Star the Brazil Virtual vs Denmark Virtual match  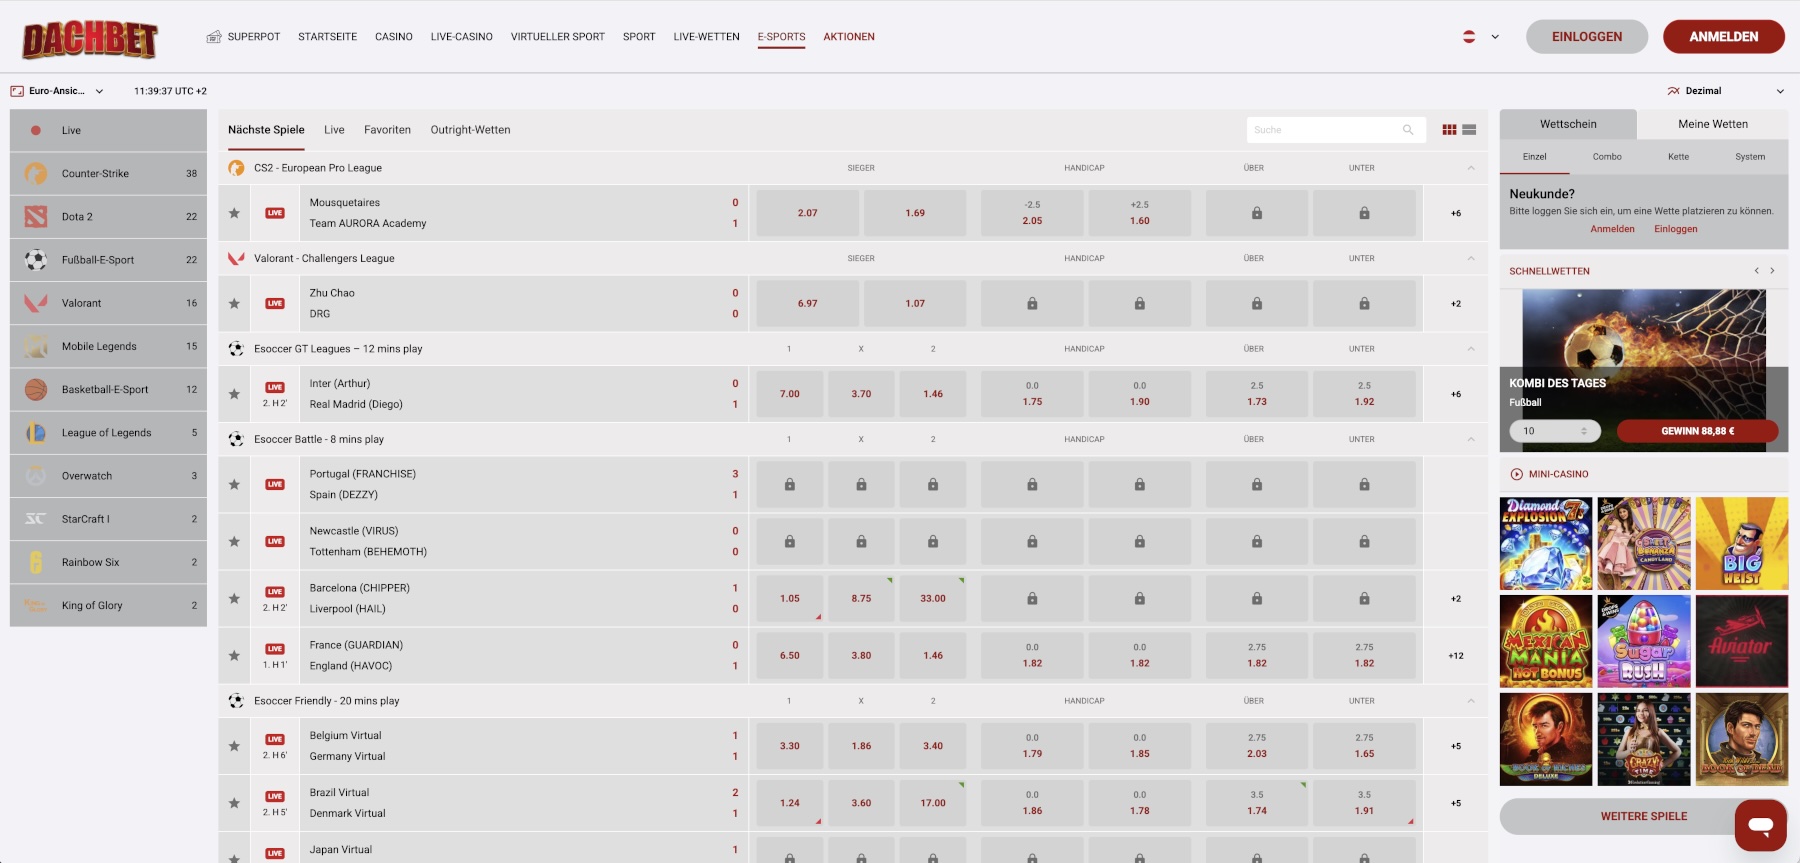click(234, 803)
